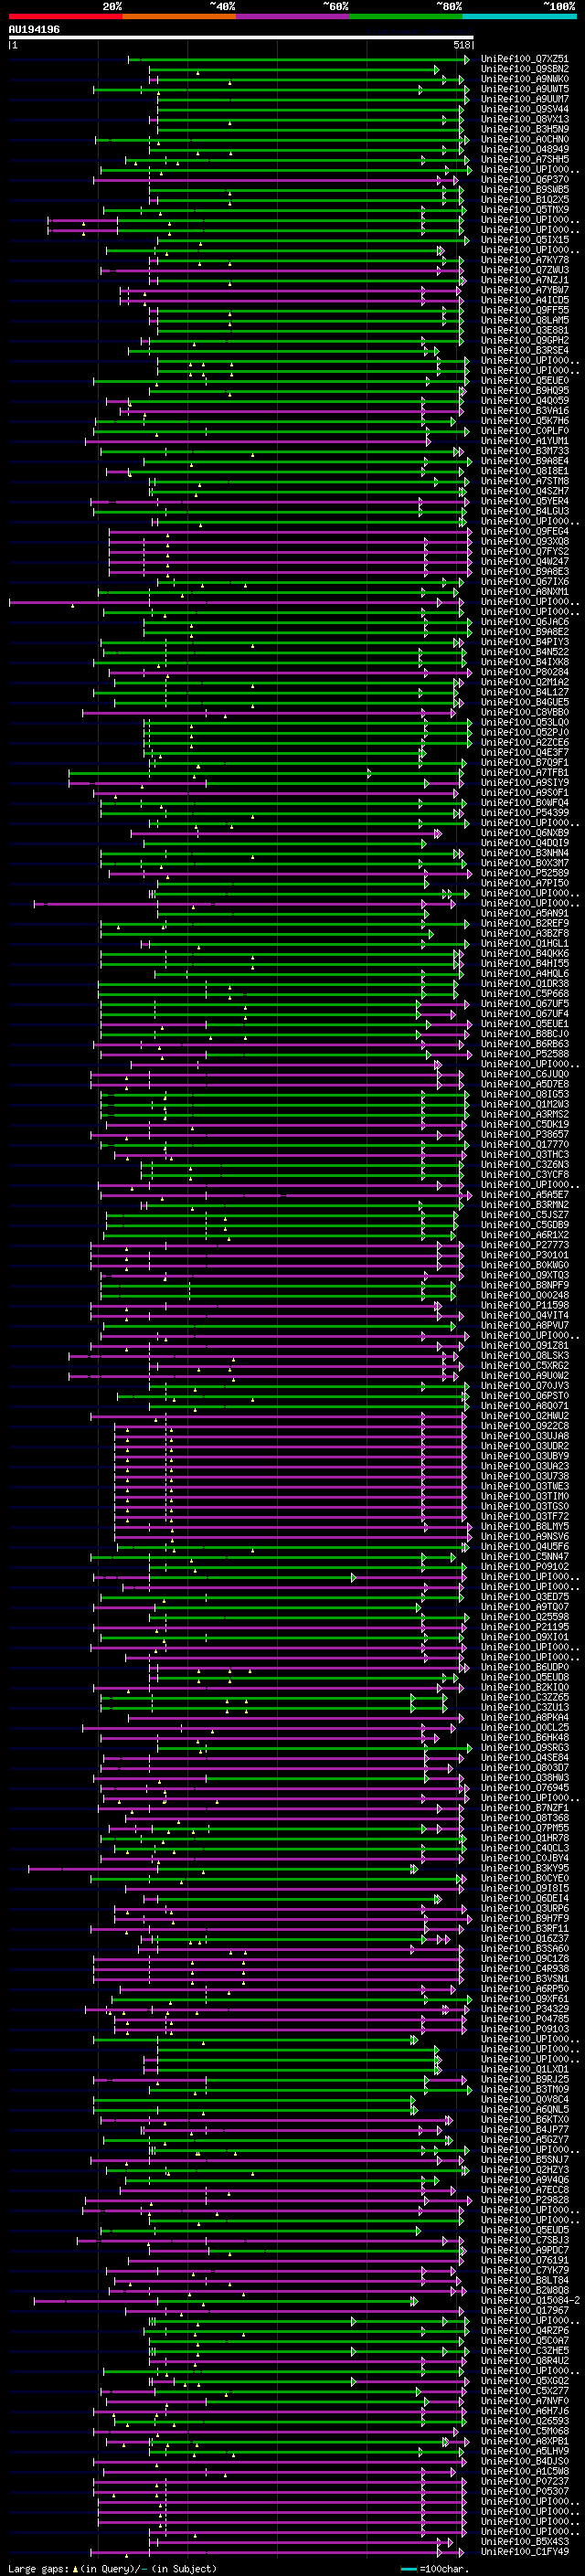
Task: Choose UniRef100_Q17967 label
Action: tap(525, 2310)
